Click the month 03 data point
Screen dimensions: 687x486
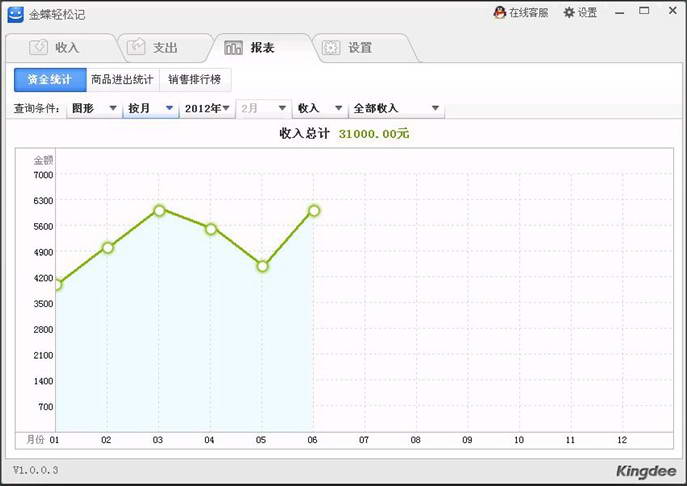(159, 211)
